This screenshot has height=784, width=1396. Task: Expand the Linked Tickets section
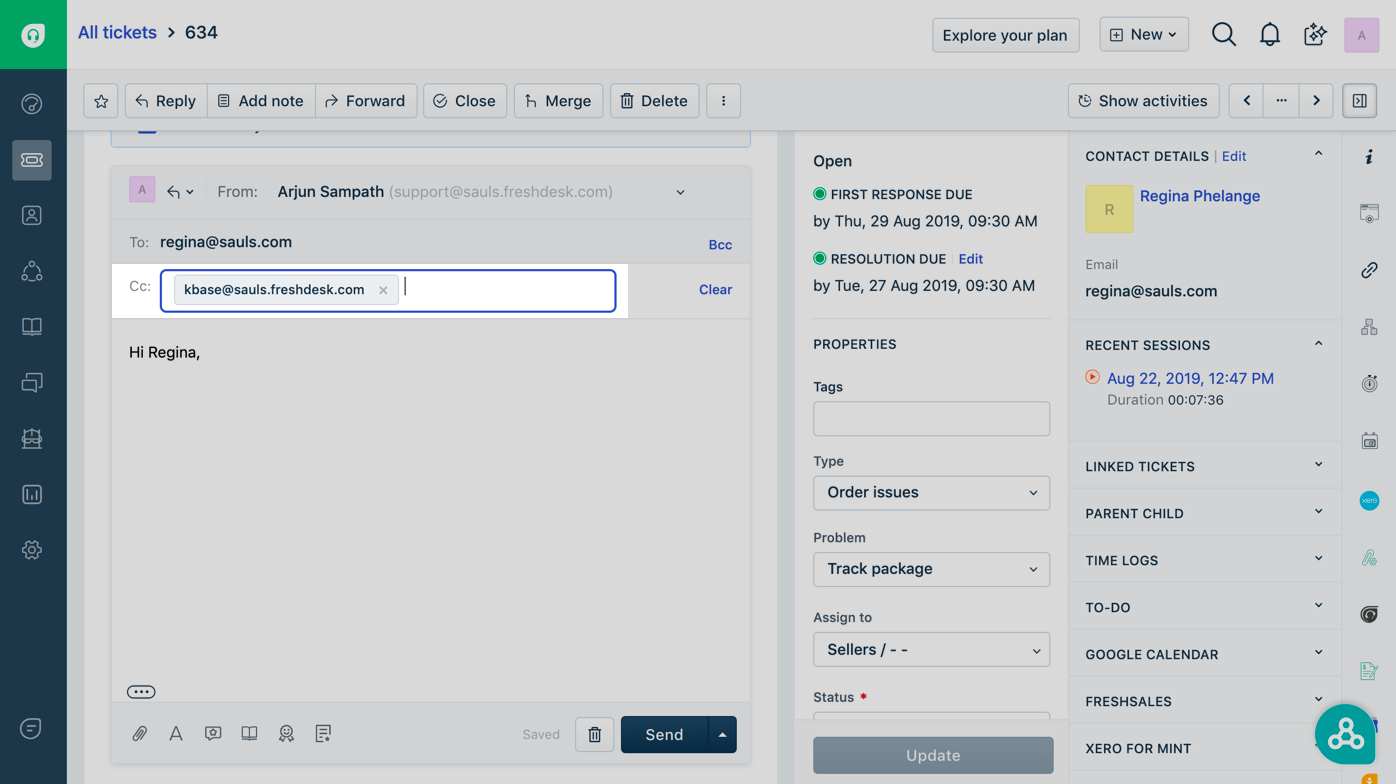[x=1204, y=466]
